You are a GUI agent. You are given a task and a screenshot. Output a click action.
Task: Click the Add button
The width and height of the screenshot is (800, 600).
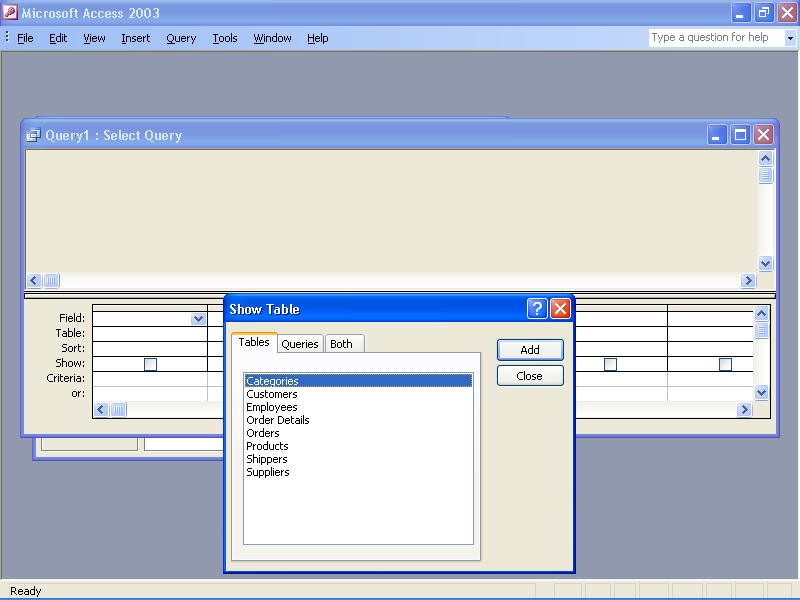pyautogui.click(x=530, y=350)
